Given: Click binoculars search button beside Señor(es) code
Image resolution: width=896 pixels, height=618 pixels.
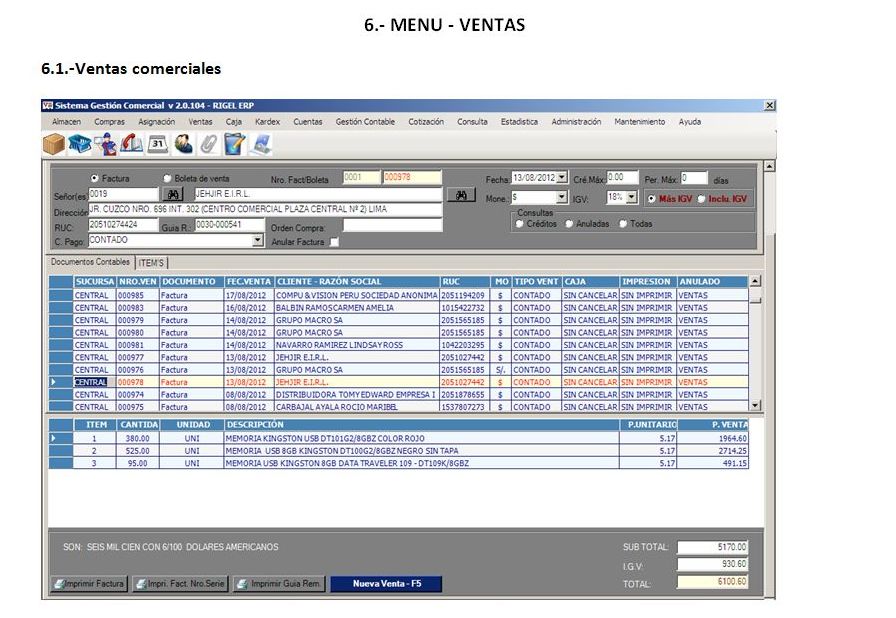Looking at the screenshot, I should [172, 194].
